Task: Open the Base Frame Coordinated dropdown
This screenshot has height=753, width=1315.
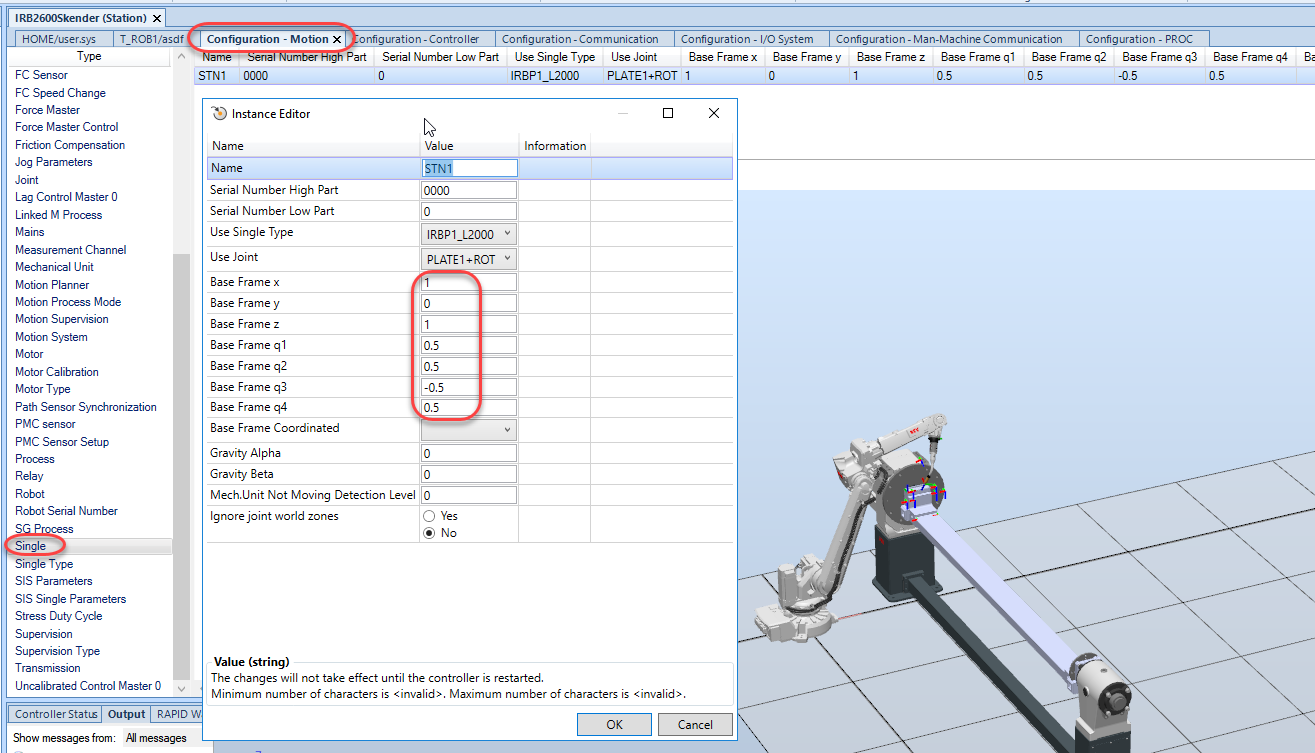Action: [469, 429]
